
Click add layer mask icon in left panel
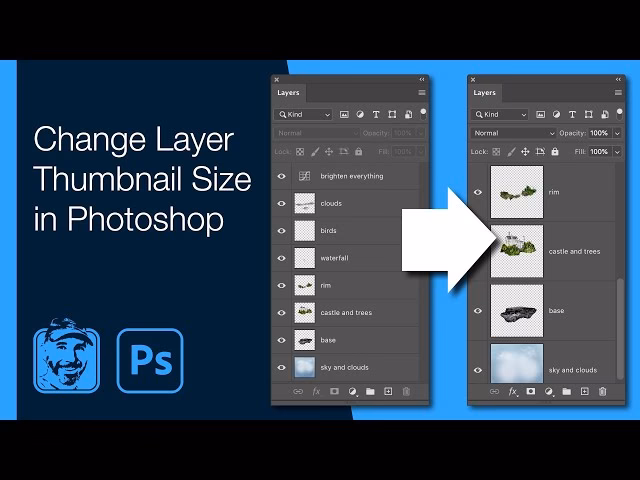[x=334, y=391]
